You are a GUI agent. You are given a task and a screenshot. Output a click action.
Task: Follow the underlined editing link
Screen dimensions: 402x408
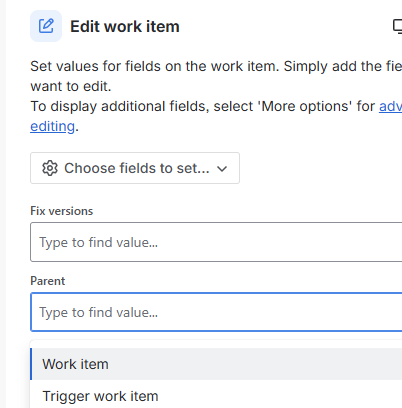(52, 126)
